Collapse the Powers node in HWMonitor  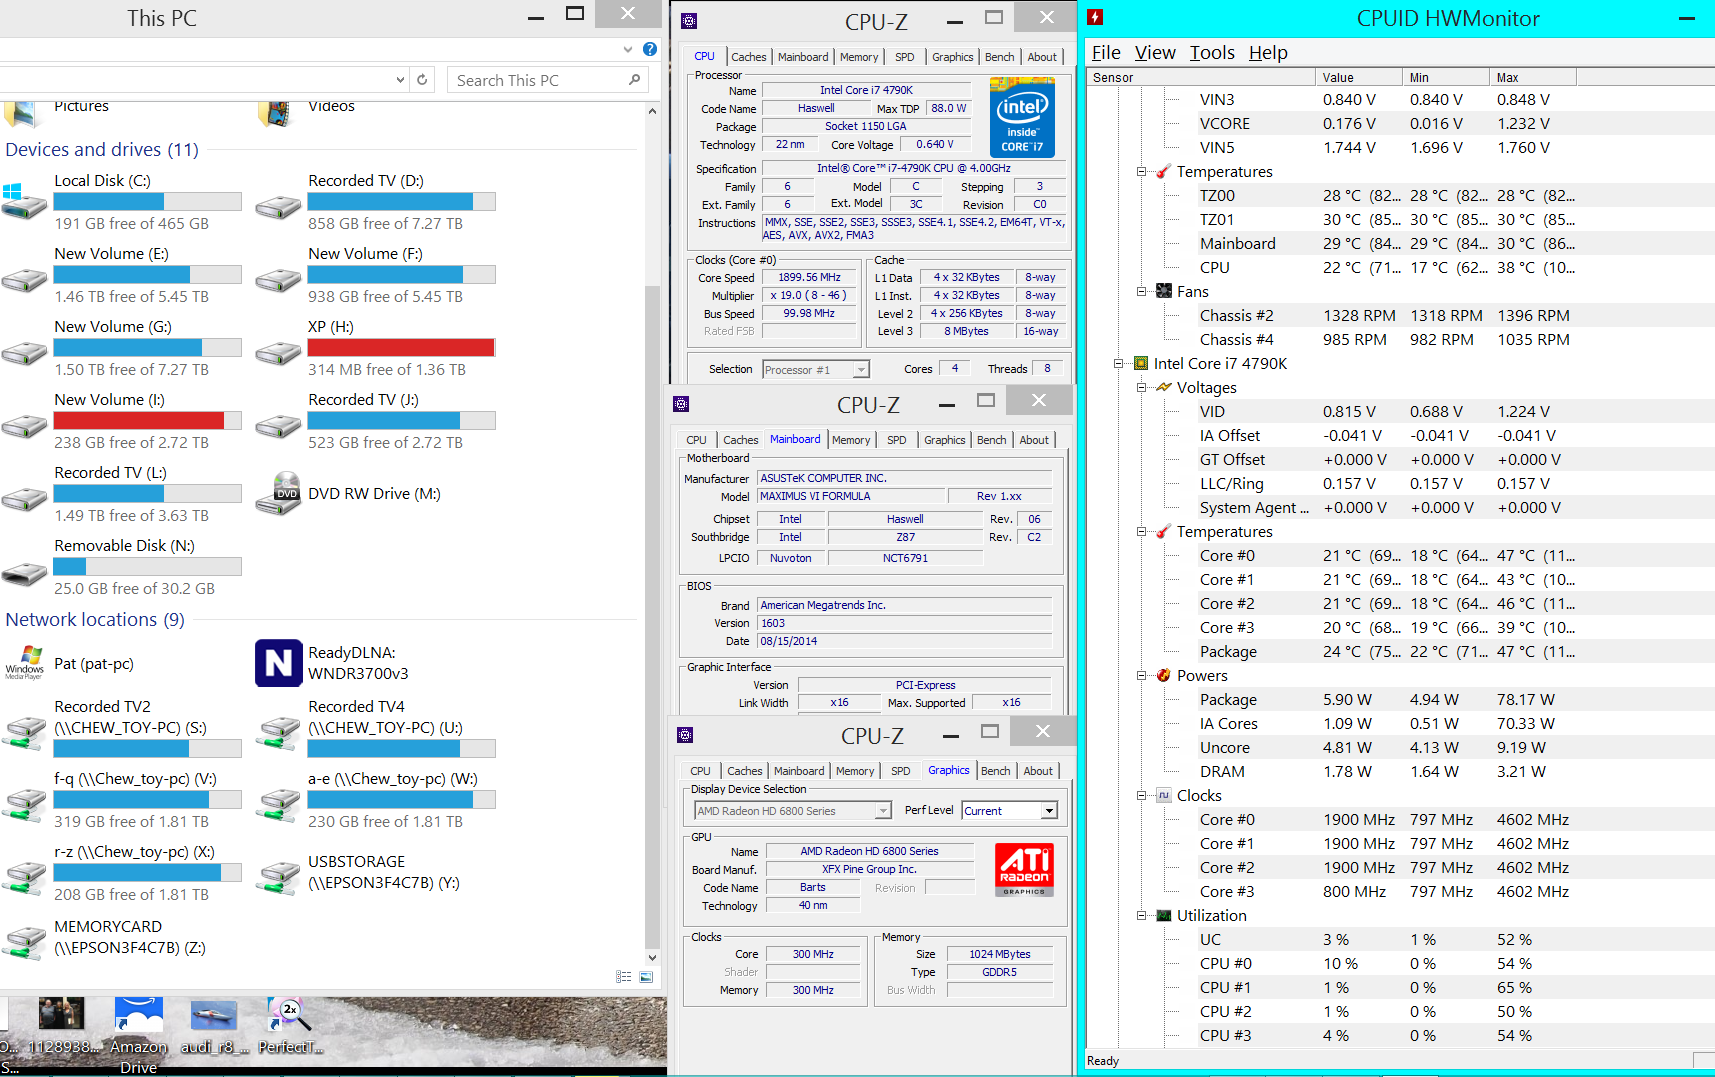tap(1142, 676)
